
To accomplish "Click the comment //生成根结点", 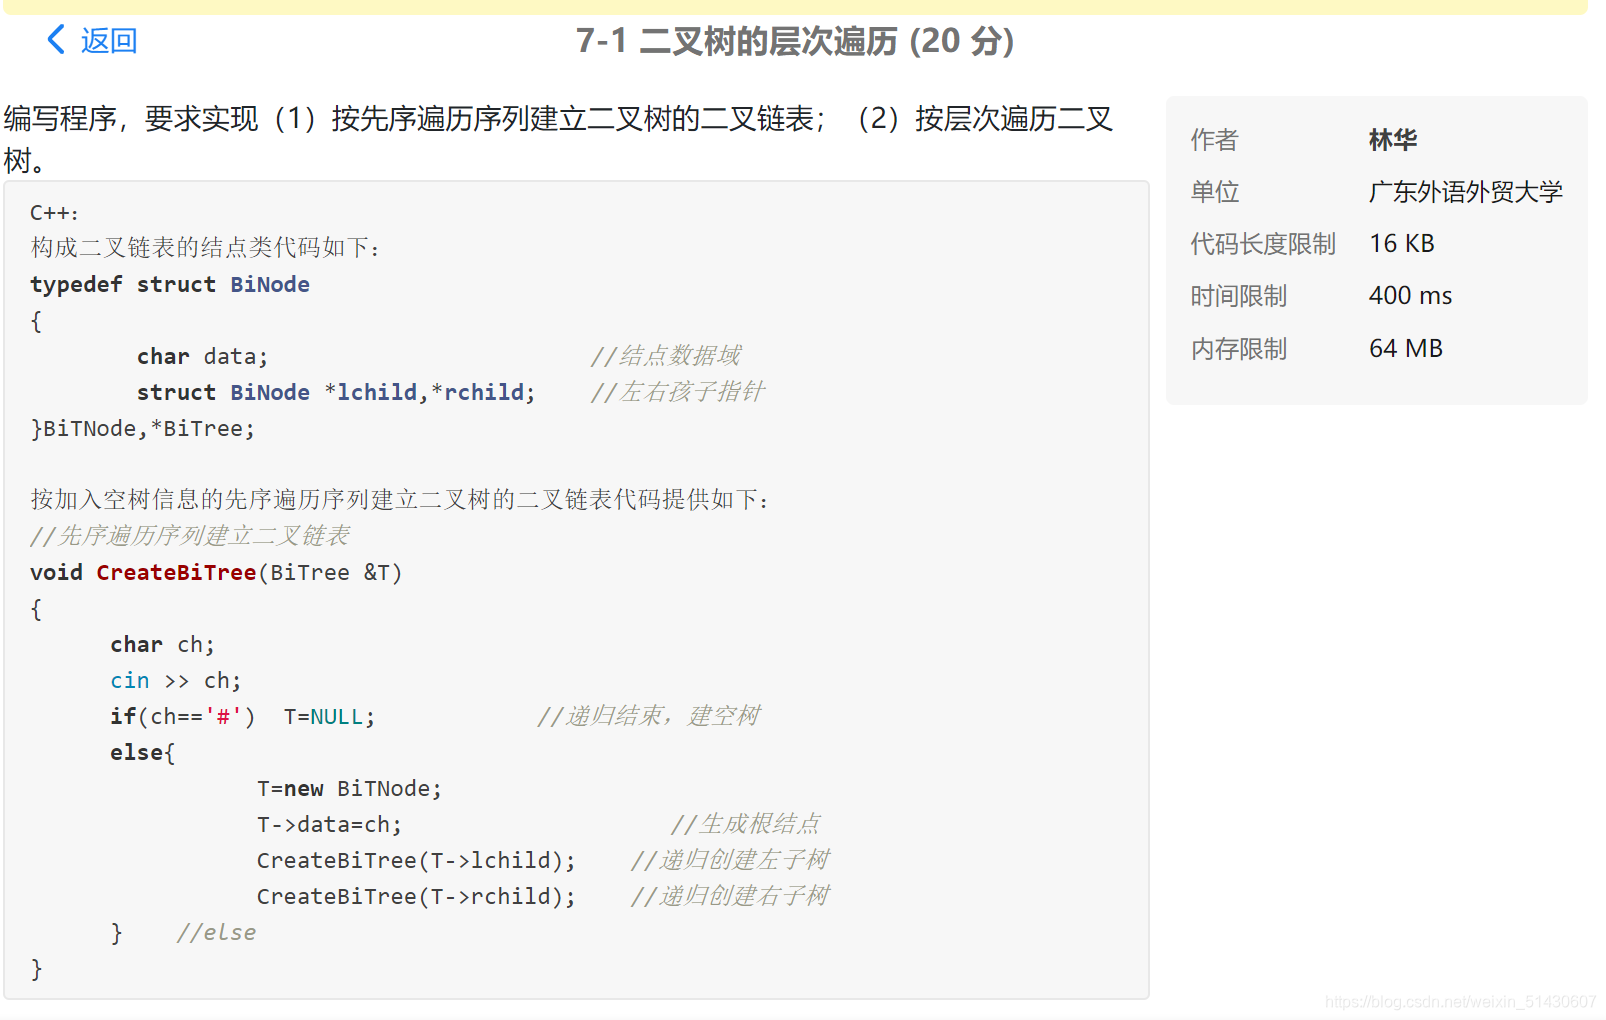I will coord(746,824).
